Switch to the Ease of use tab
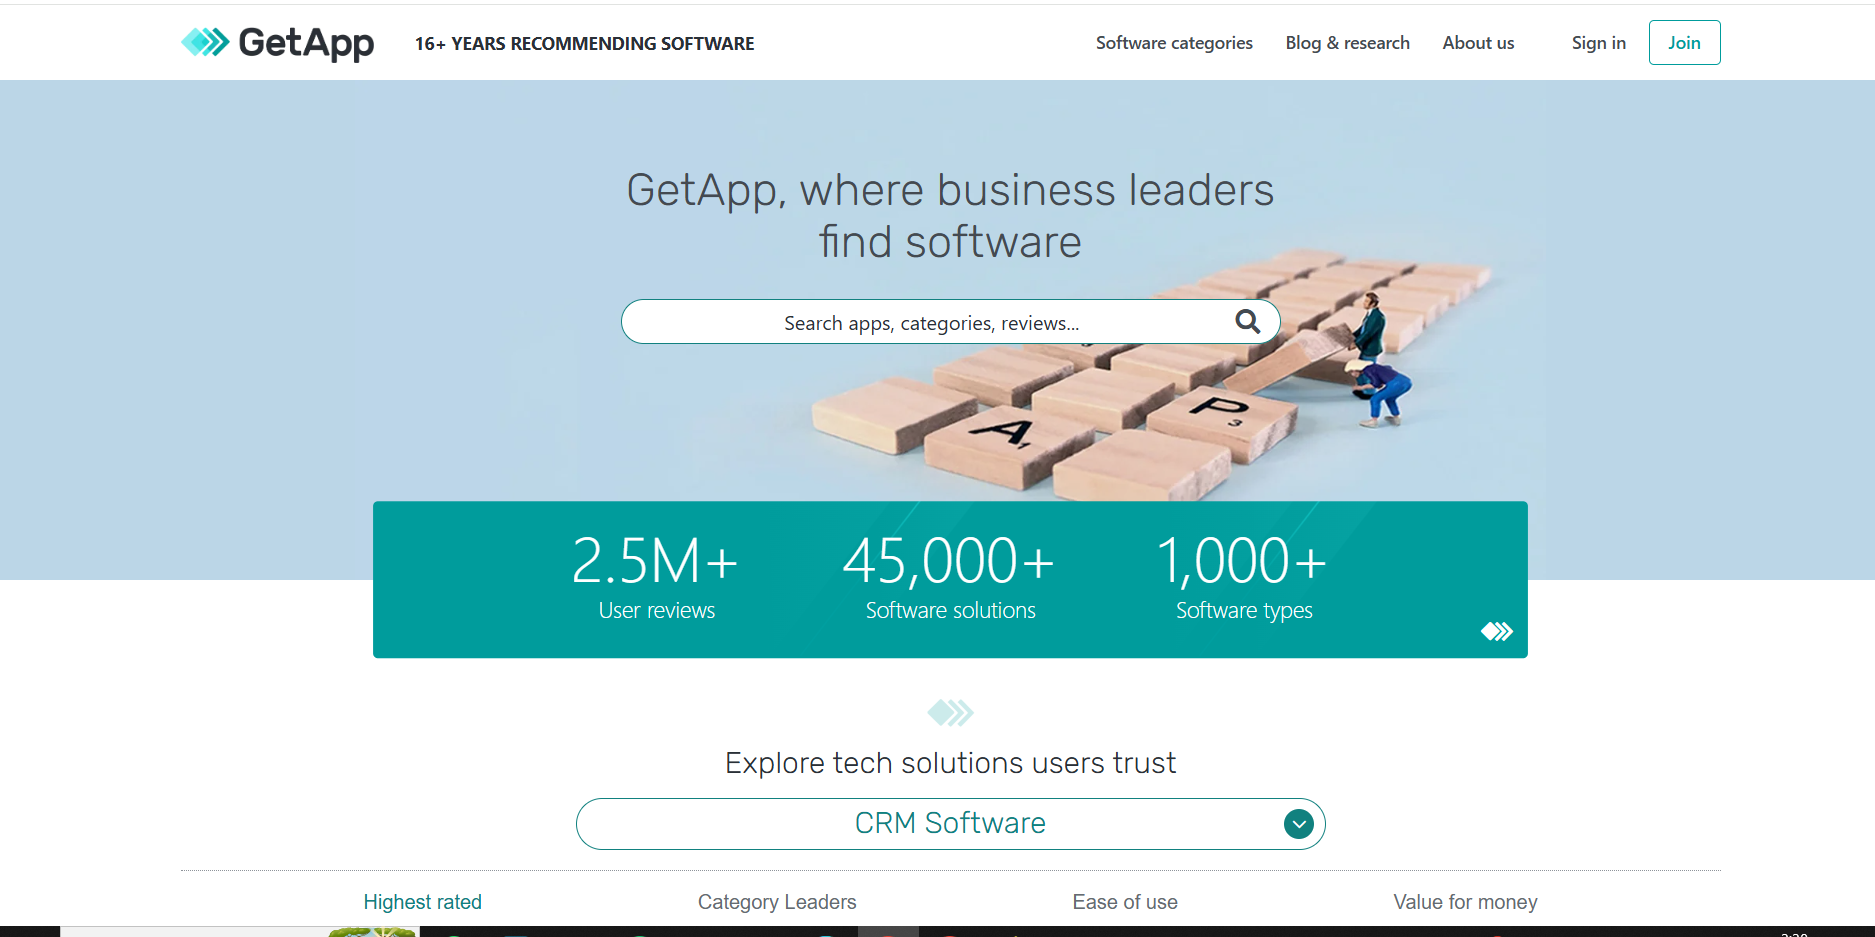Image resolution: width=1875 pixels, height=937 pixels. [1125, 902]
